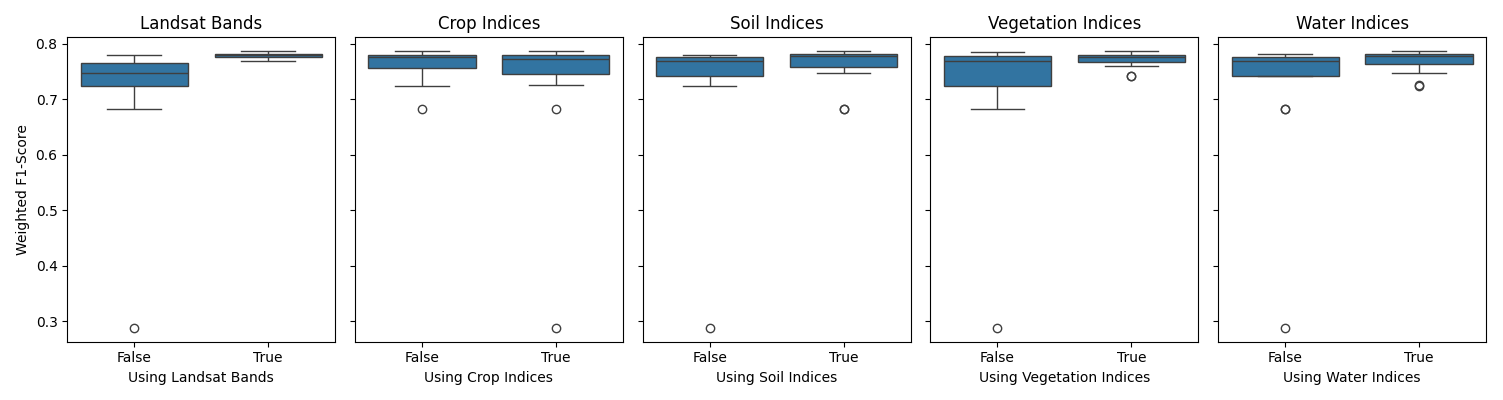The image size is (1503, 400).
Task: Click the True box in Landsat Bands plot
Action: click(268, 56)
